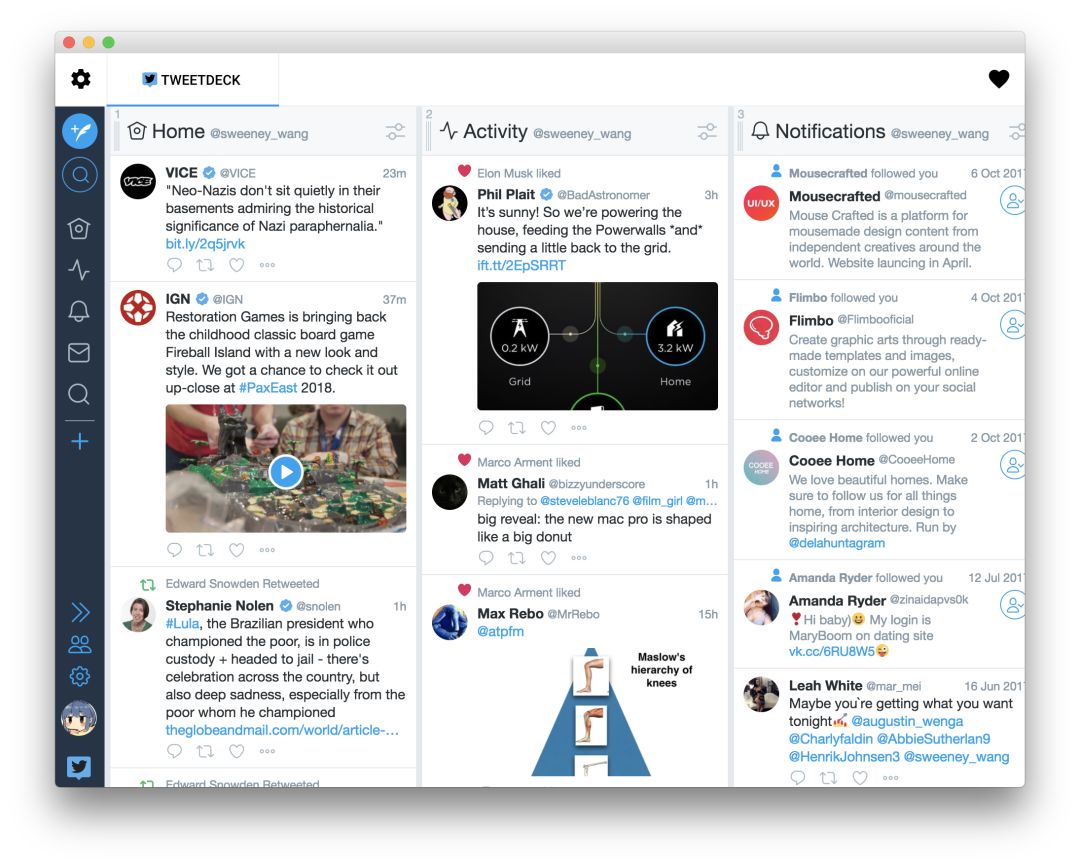Open more options on Leah White tweet
1080x866 pixels.
891,778
